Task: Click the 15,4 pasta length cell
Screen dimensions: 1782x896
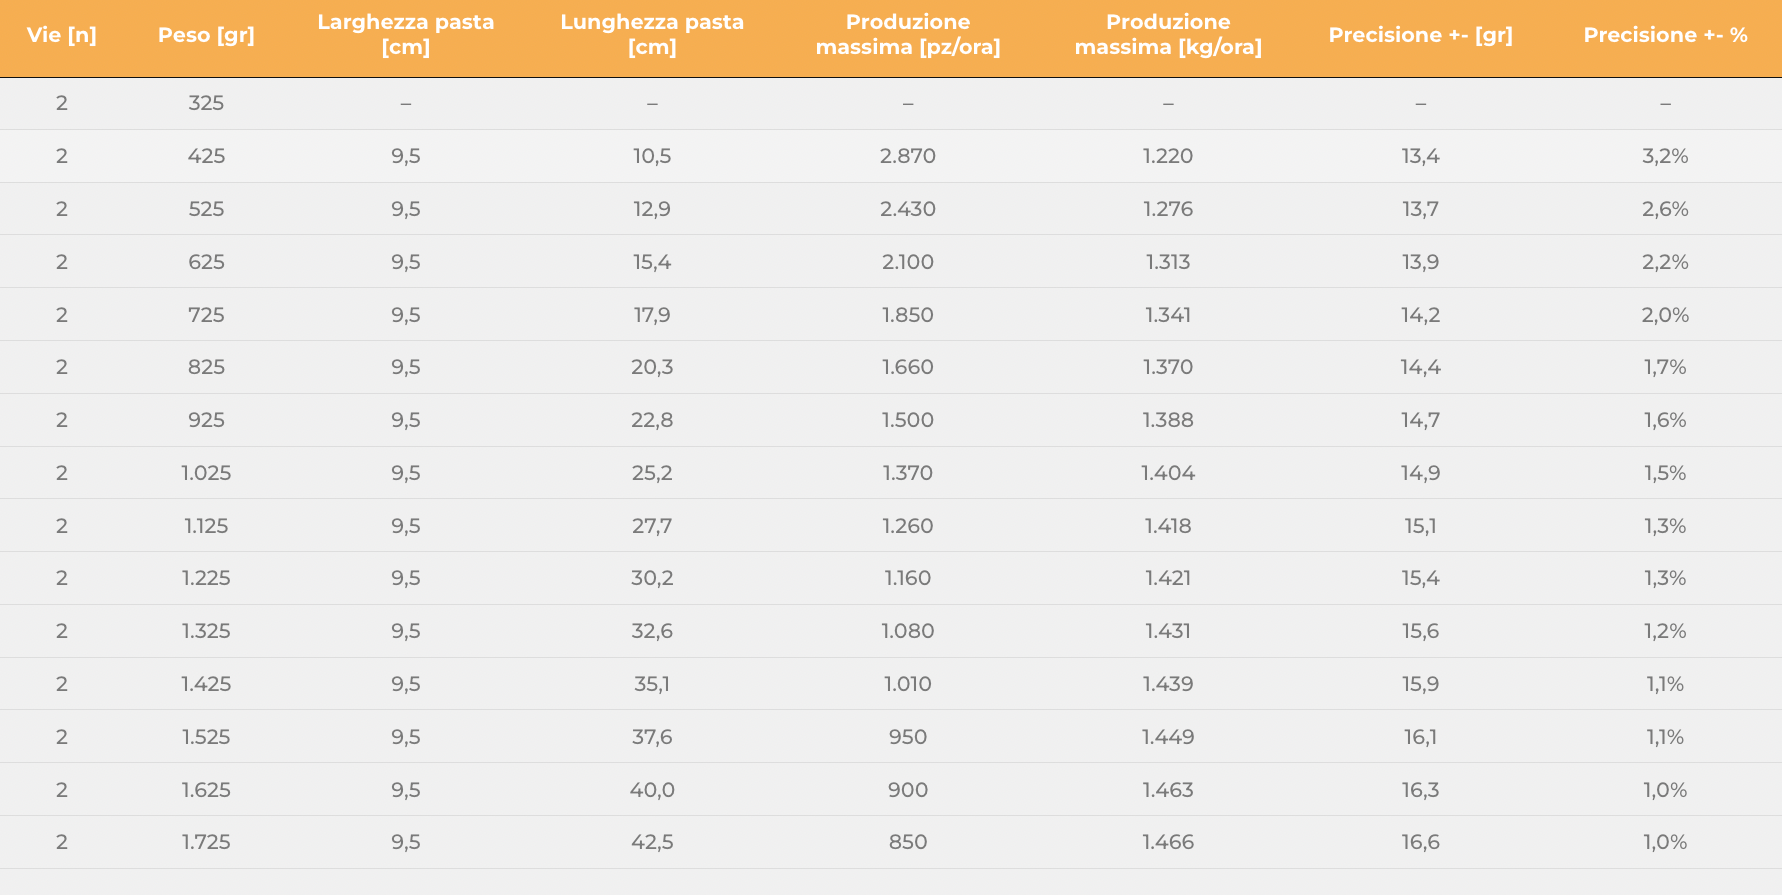Action: point(652,262)
